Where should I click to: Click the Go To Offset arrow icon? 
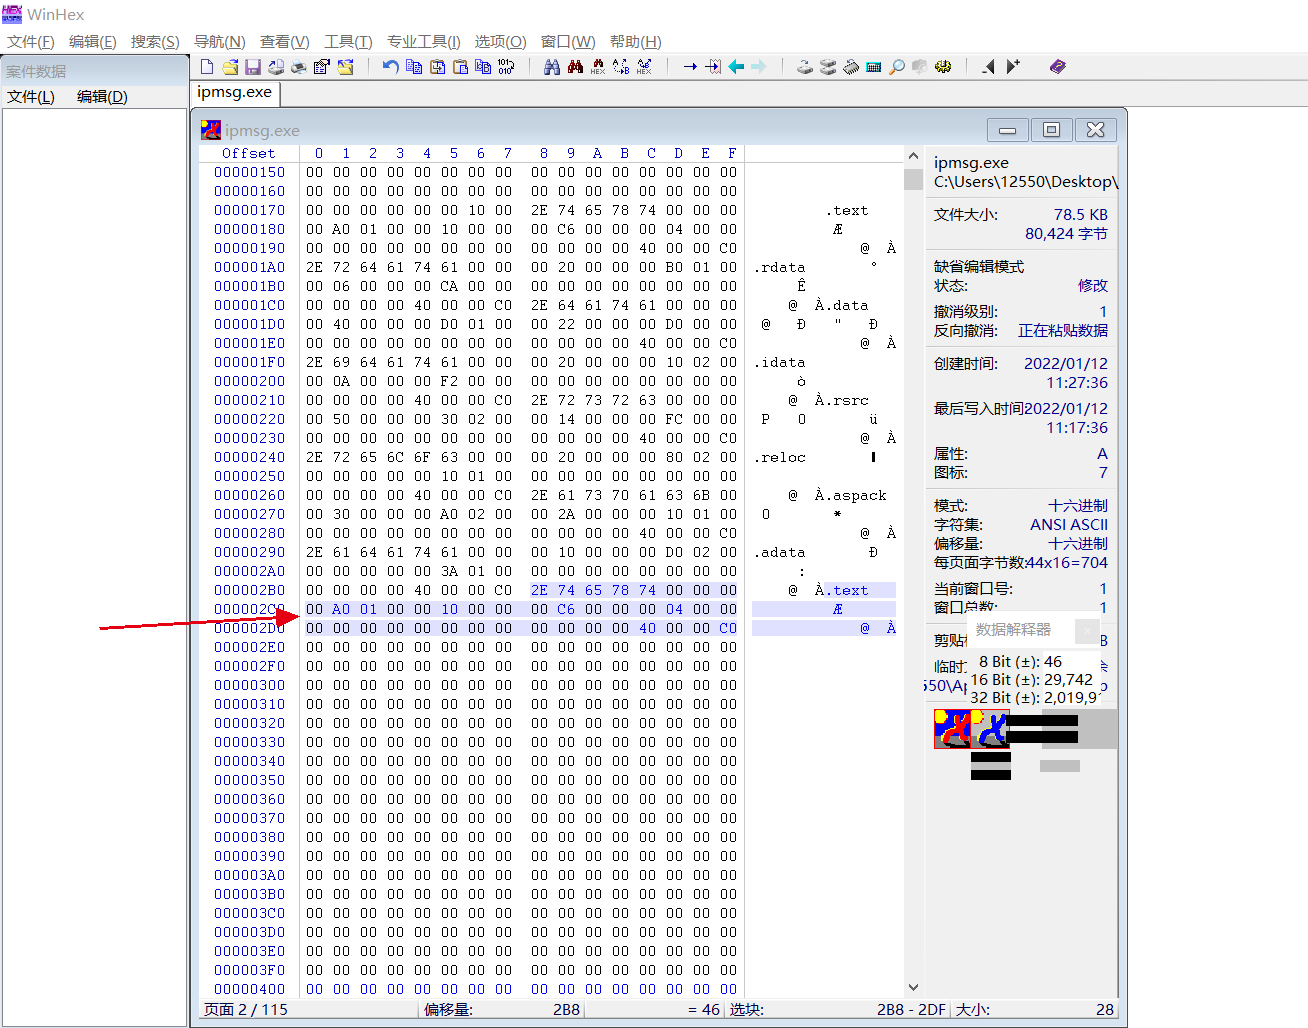point(690,67)
